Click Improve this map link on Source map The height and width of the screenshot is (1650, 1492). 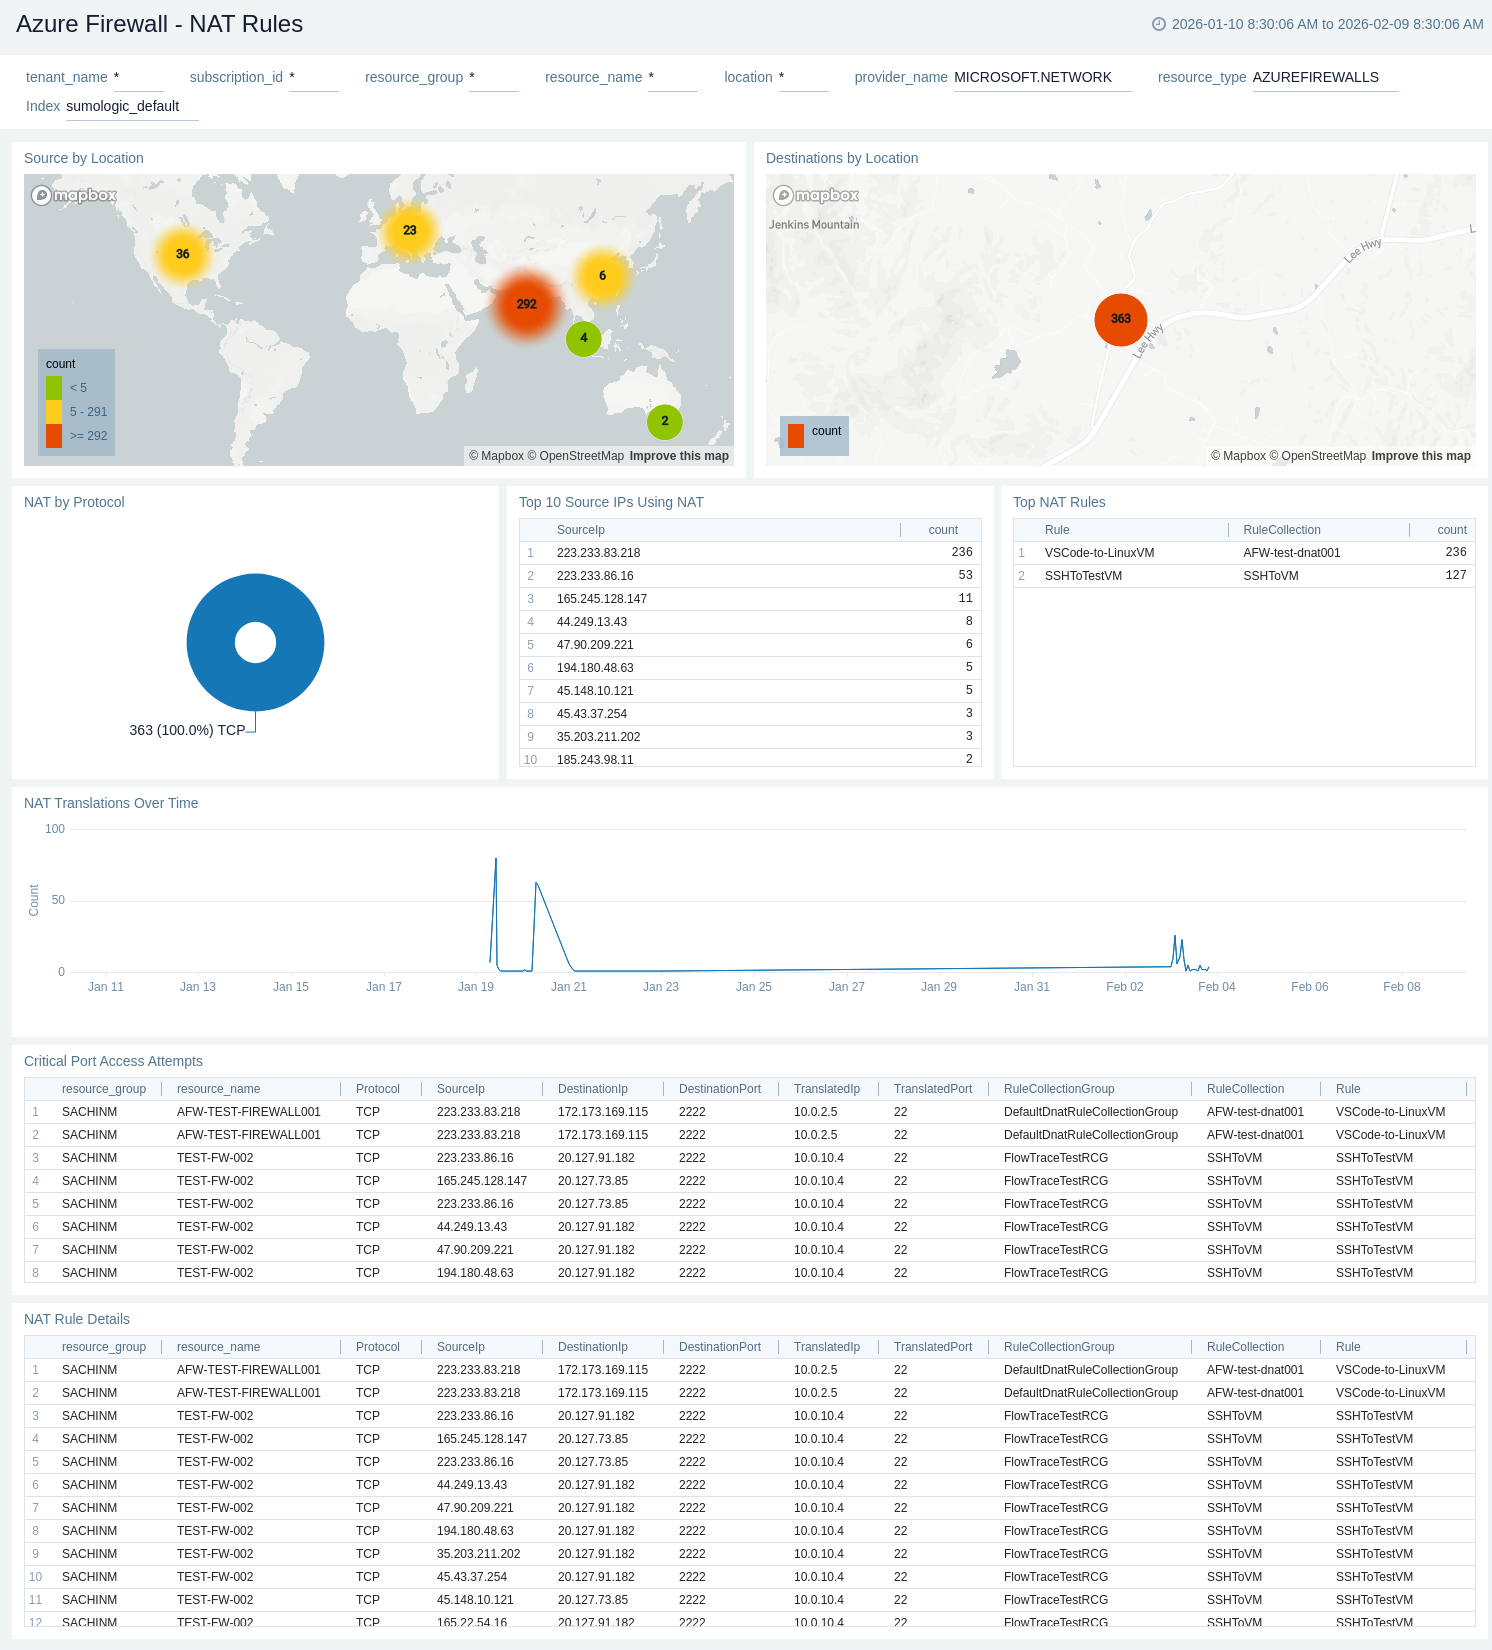click(679, 456)
